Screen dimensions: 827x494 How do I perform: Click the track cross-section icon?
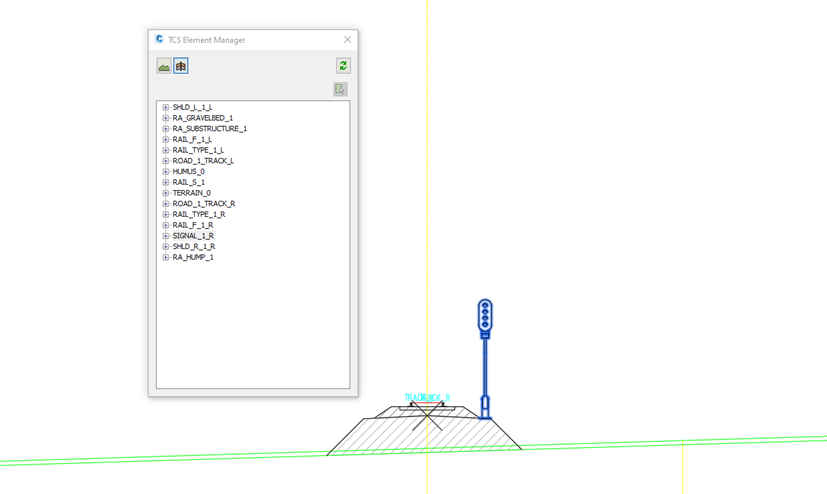pyautogui.click(x=181, y=66)
